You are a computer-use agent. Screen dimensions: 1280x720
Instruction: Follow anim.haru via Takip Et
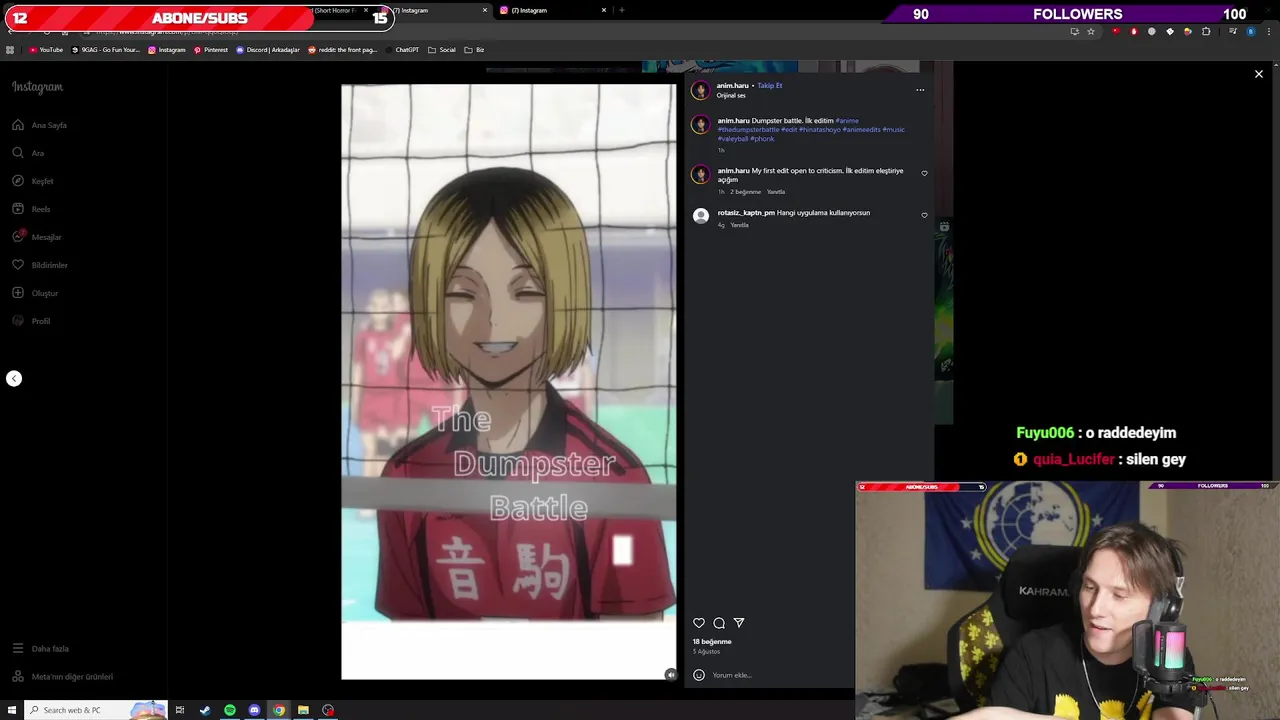(770, 85)
